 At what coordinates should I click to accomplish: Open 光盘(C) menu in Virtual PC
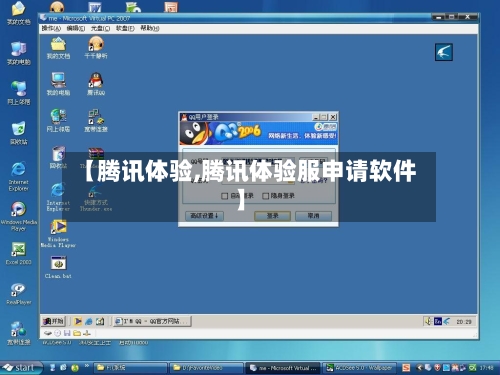pyautogui.click(x=100, y=28)
